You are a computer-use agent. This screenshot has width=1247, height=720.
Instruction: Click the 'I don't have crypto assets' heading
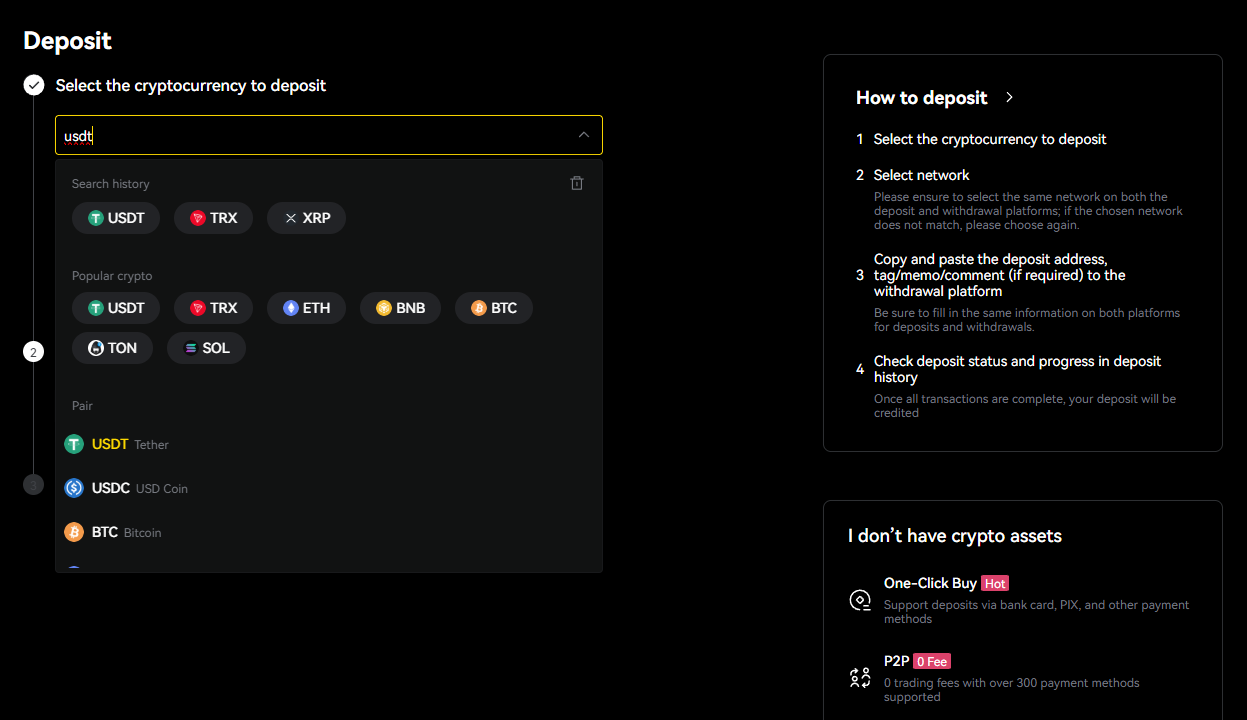[955, 536]
